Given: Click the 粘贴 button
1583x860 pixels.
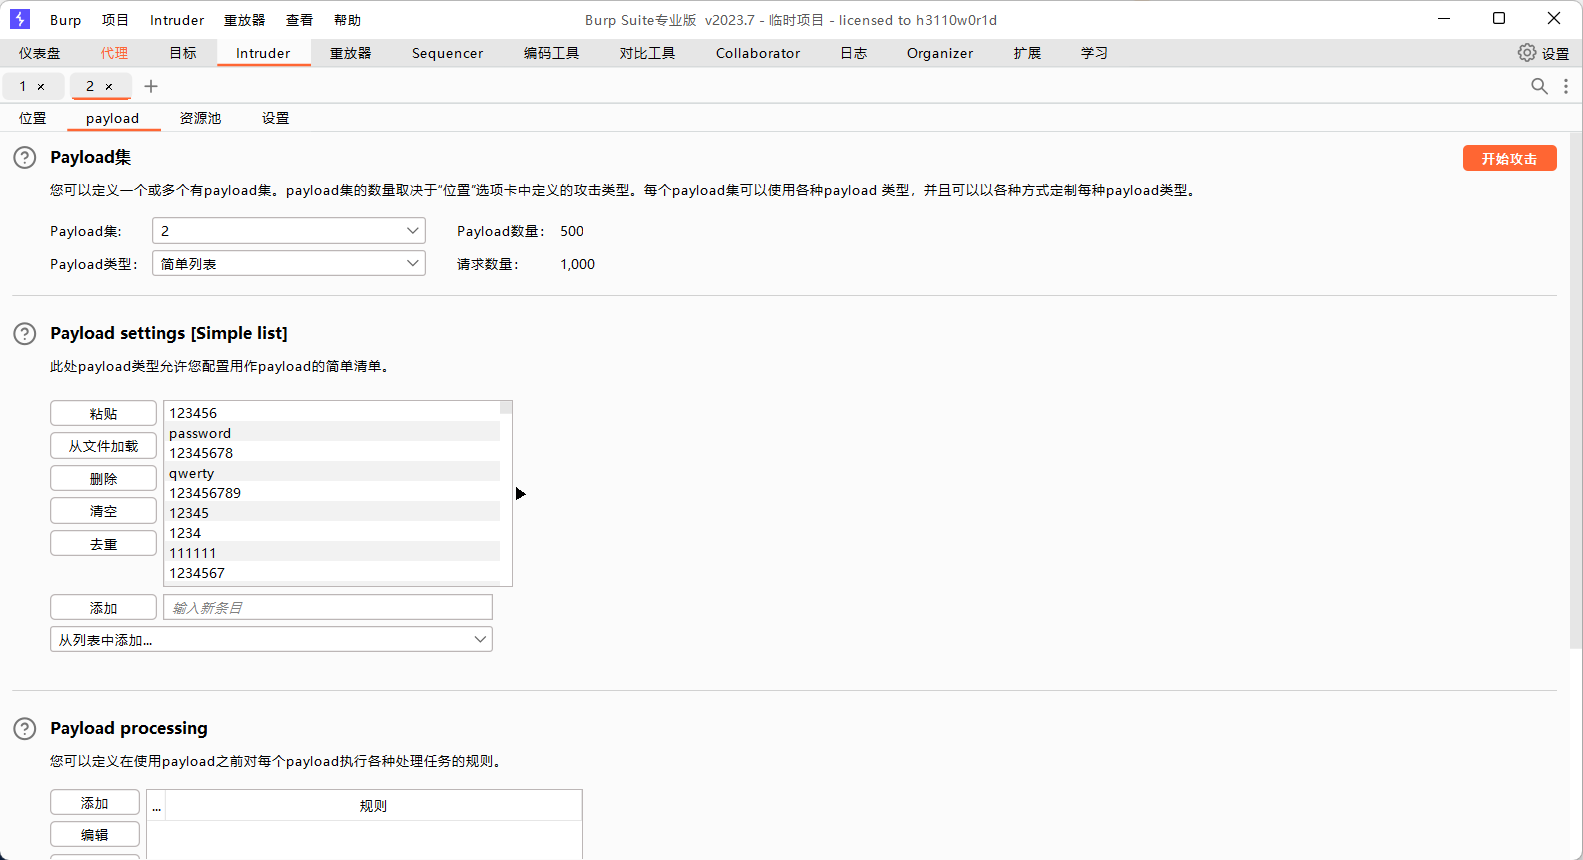Looking at the screenshot, I should tap(103, 413).
